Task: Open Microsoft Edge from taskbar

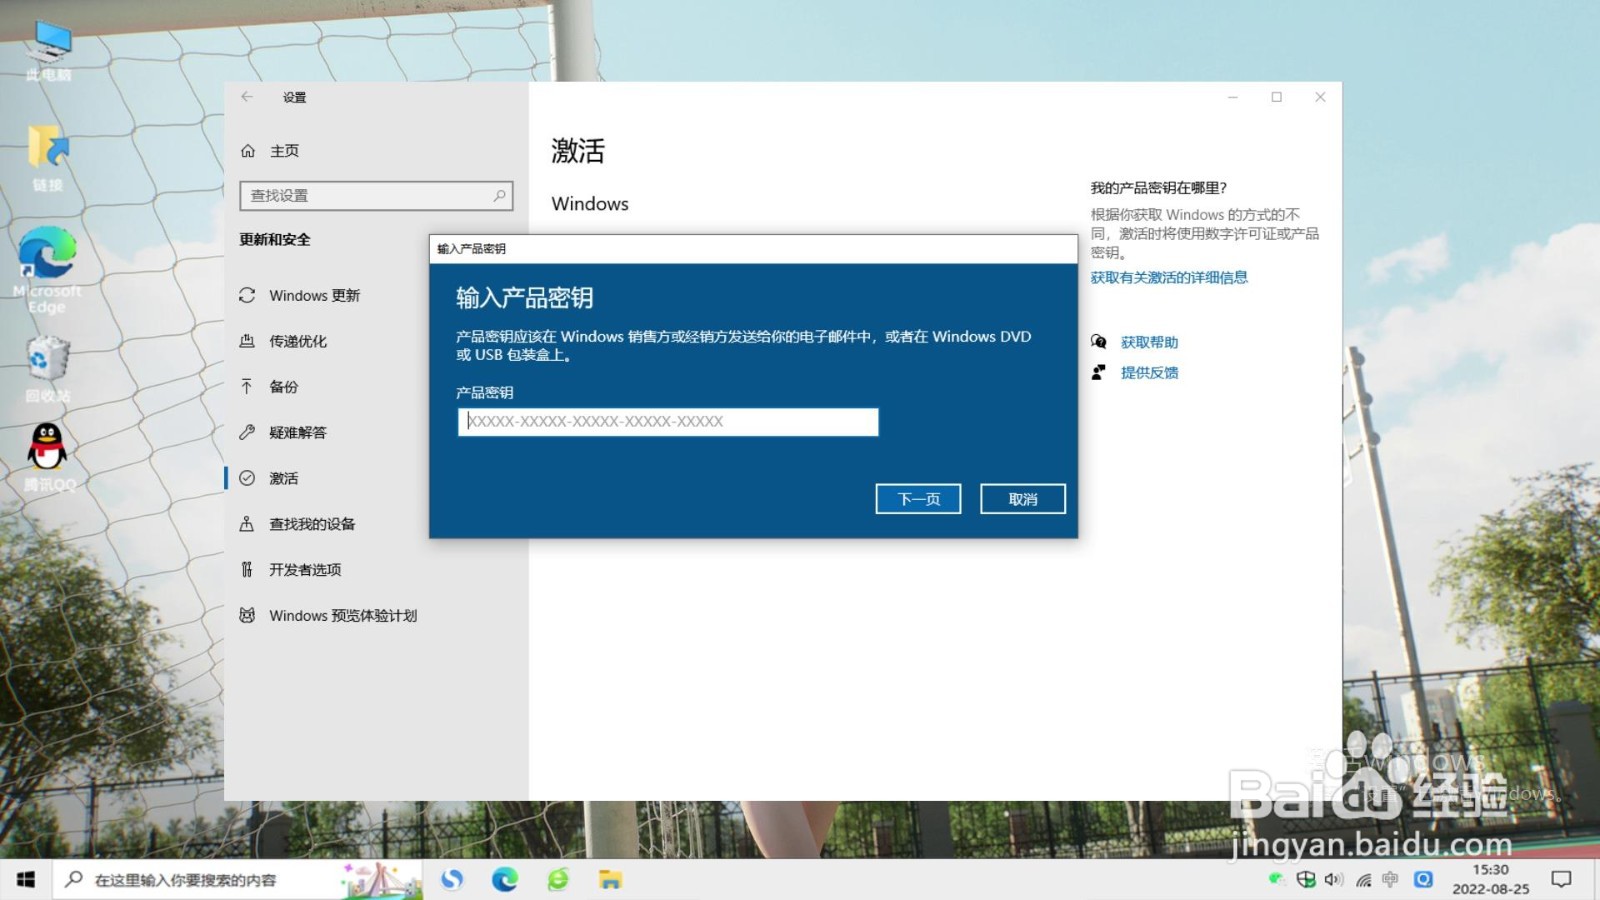Action: pos(505,880)
